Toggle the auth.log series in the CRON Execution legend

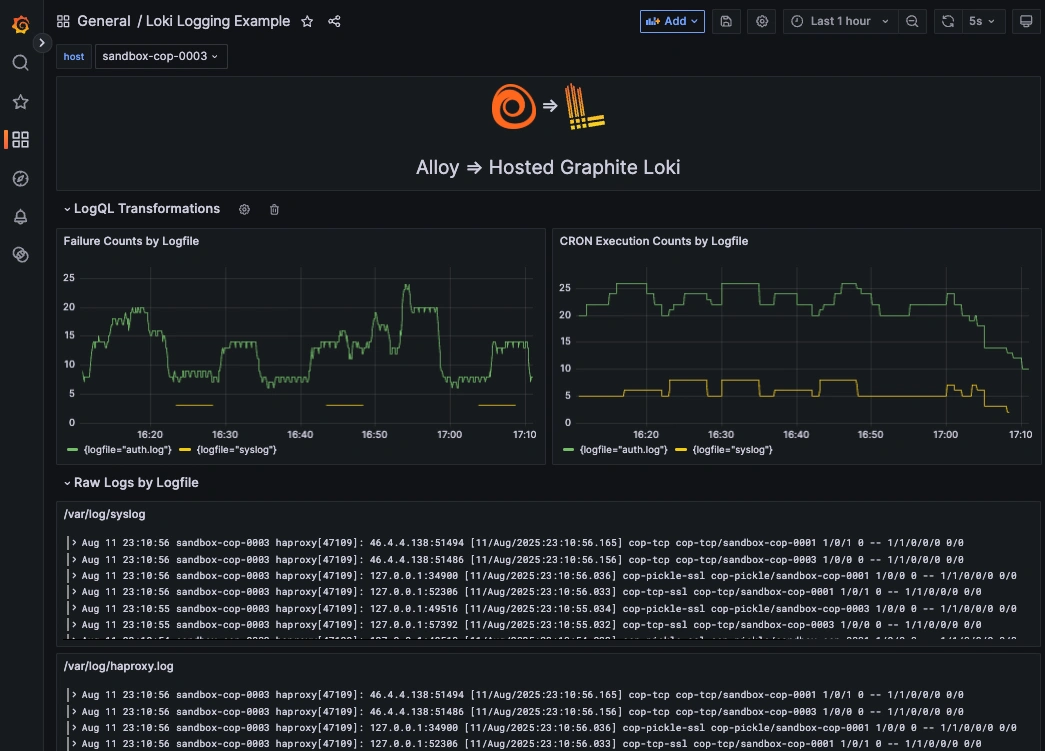(623, 450)
